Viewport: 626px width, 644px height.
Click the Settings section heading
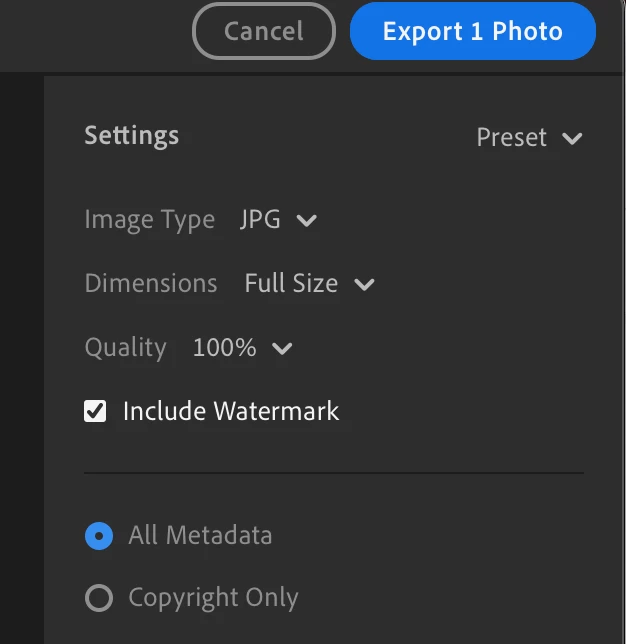132,136
